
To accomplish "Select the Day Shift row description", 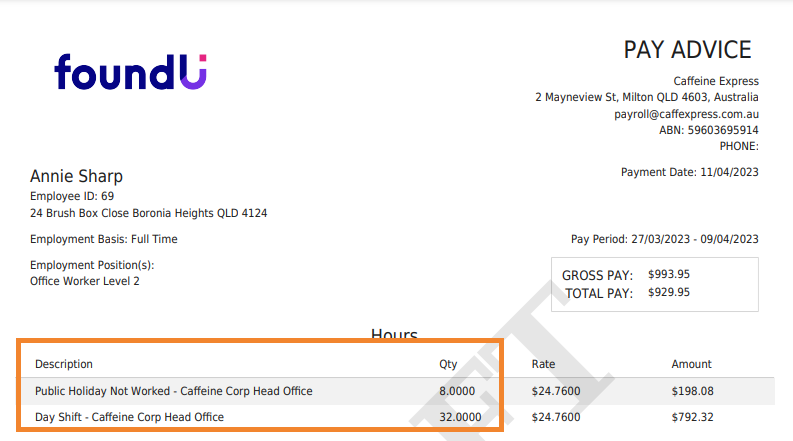I will pyautogui.click(x=129, y=417).
